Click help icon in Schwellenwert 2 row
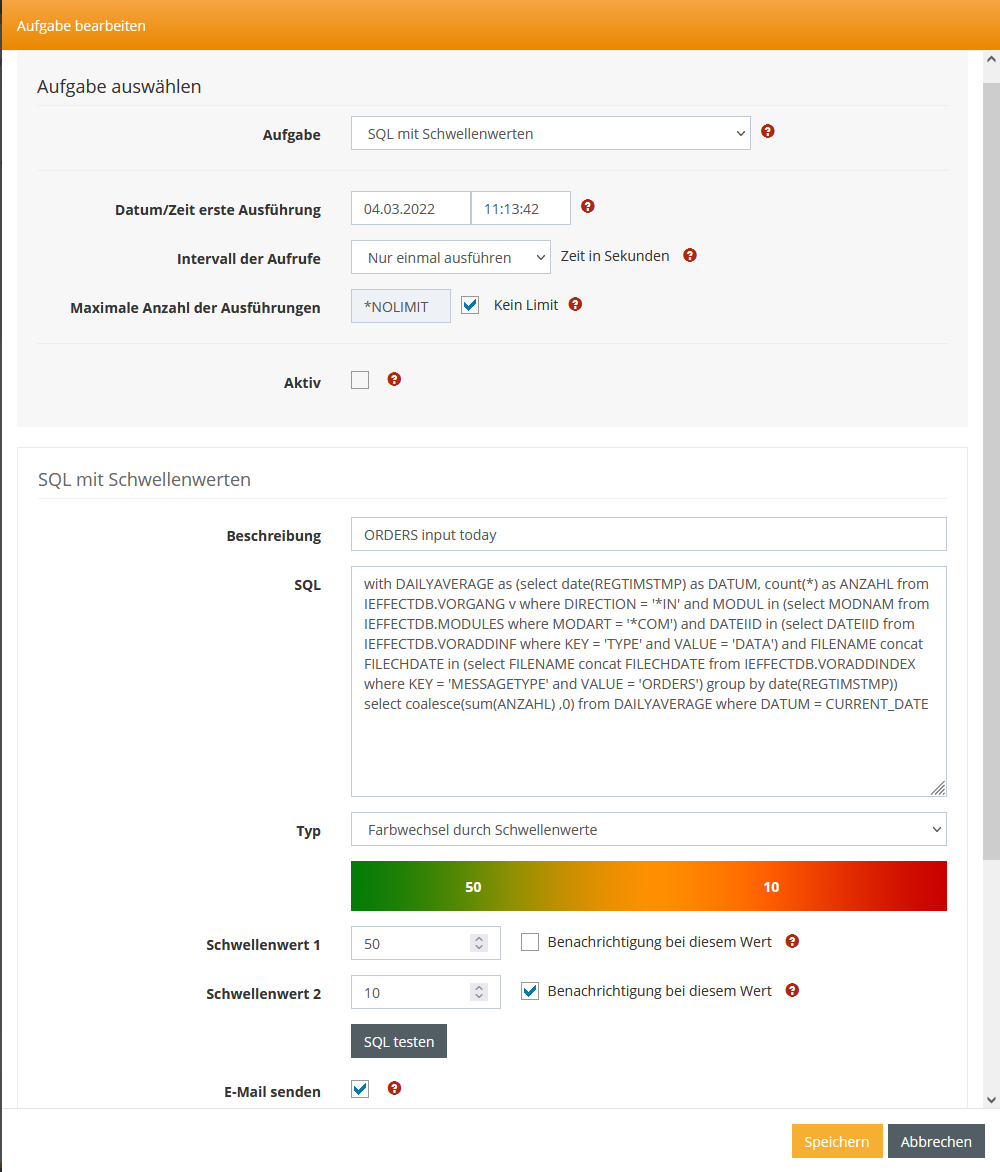Image resolution: width=1000 pixels, height=1172 pixels. [793, 990]
